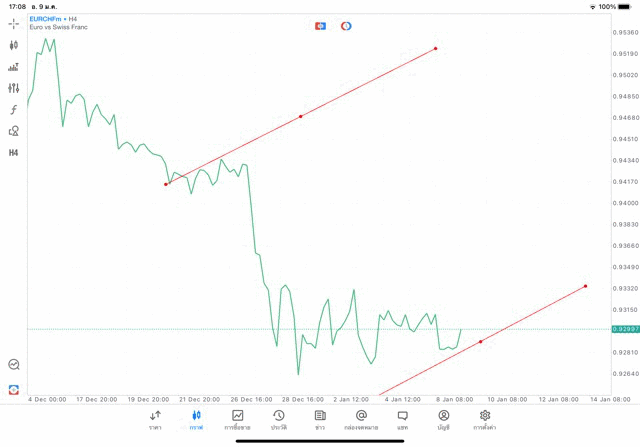Open the ข่าว (News) tab
Image resolution: width=640 pixels, height=447 pixels.
tap(320, 419)
